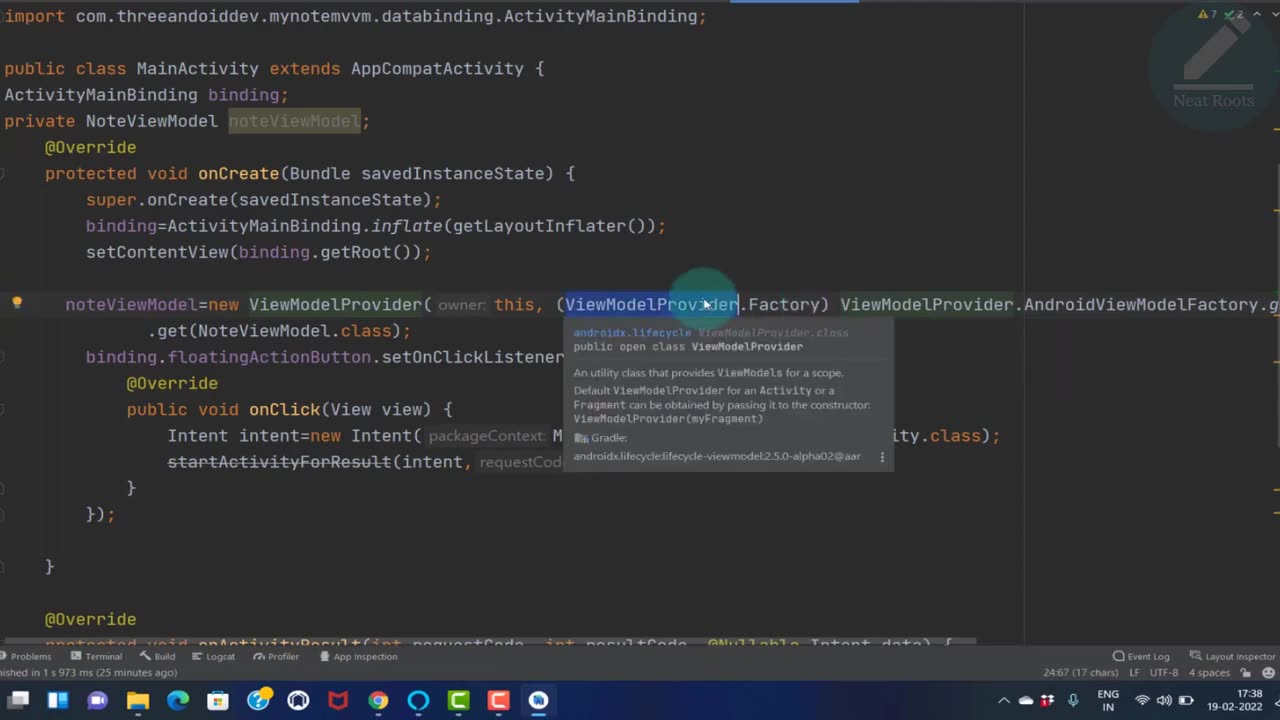Open the warnings count inspection indicator
Screen dimensions: 1280x720
(1209, 15)
